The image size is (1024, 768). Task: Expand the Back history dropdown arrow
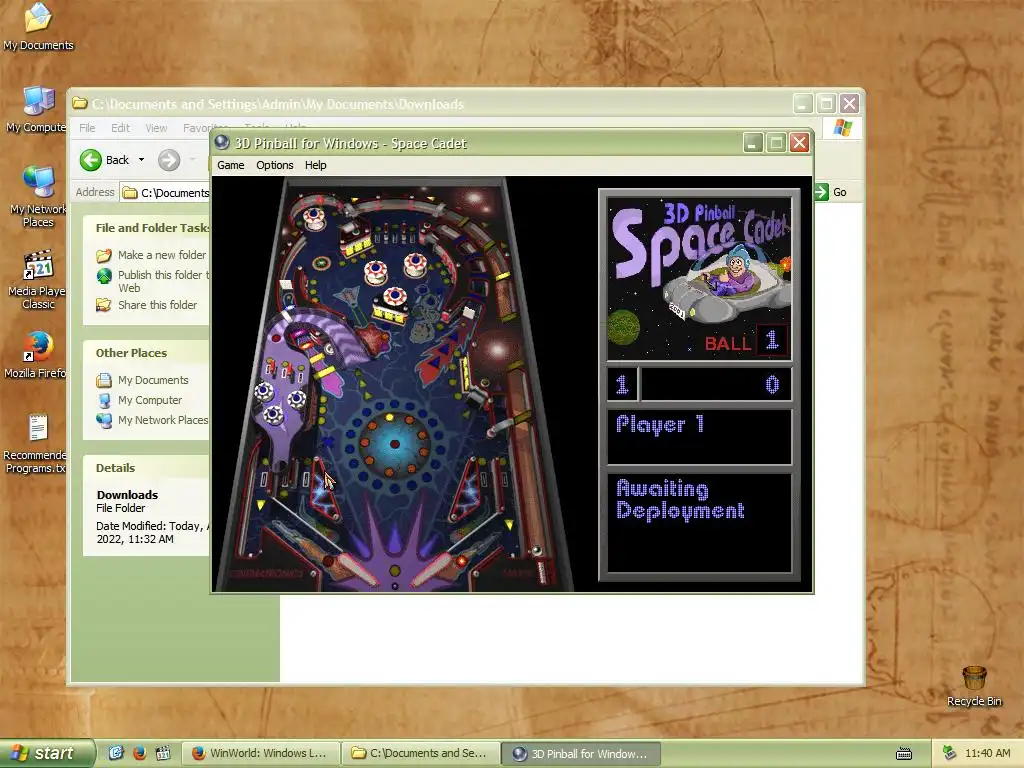(142, 160)
